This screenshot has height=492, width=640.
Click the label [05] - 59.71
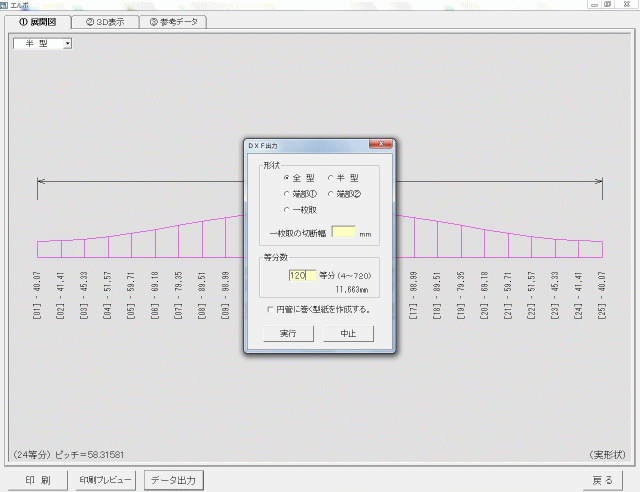coord(131,295)
